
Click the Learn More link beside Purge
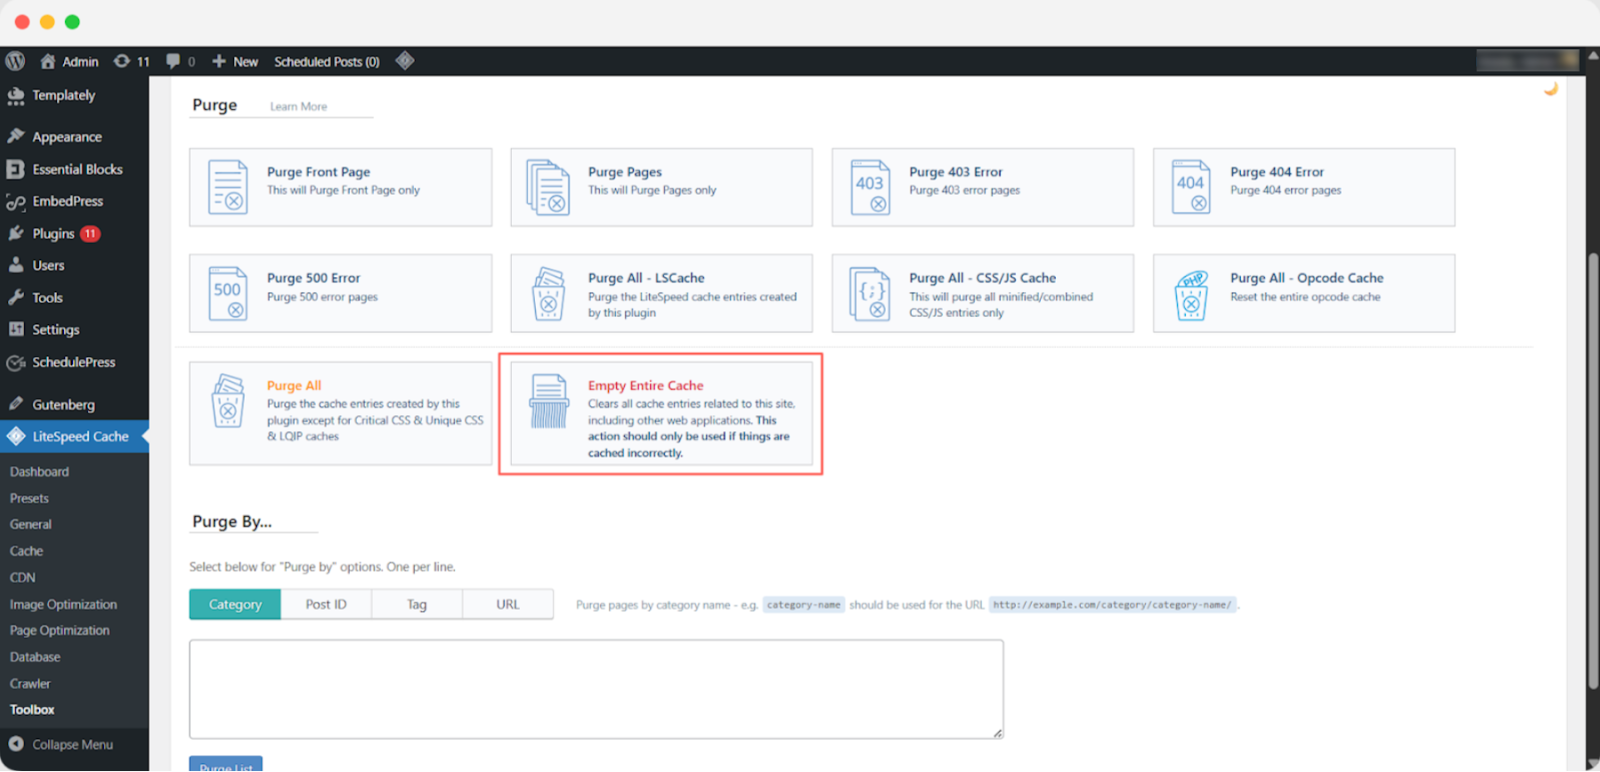click(x=298, y=106)
